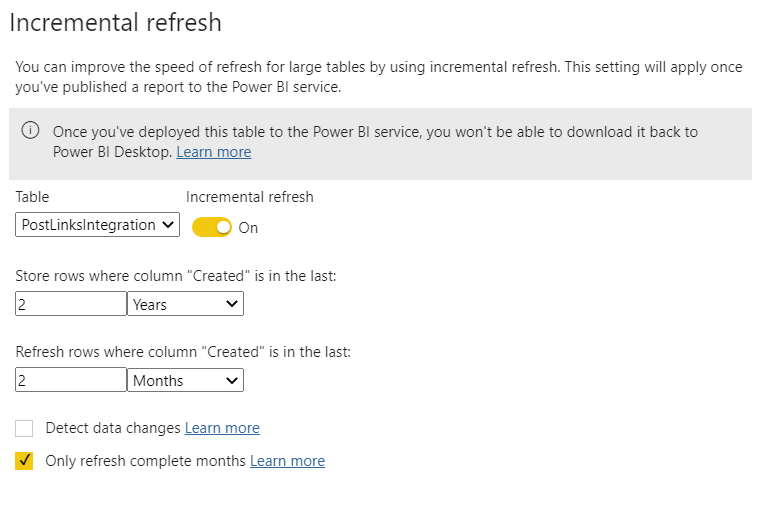Click the banner message about Power BI Desktop
Viewport: 759px width, 505px height.
pos(375,132)
